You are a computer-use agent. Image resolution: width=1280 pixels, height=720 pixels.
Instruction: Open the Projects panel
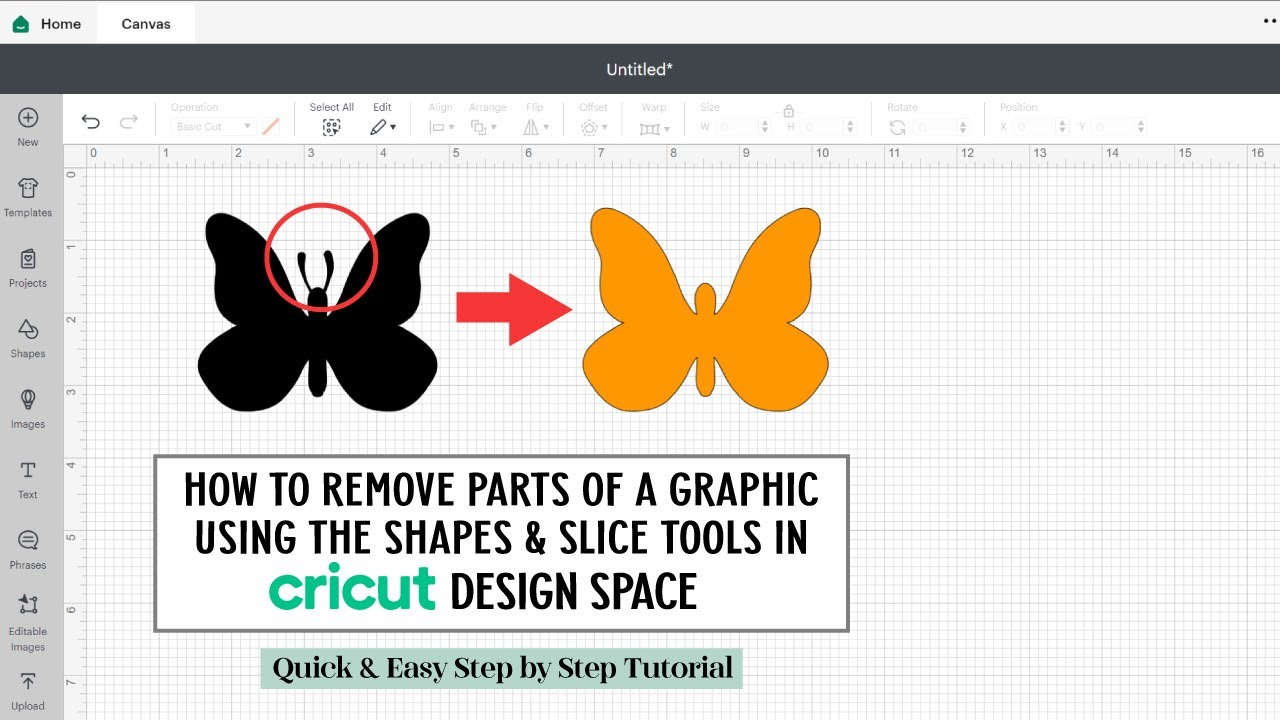pyautogui.click(x=28, y=268)
